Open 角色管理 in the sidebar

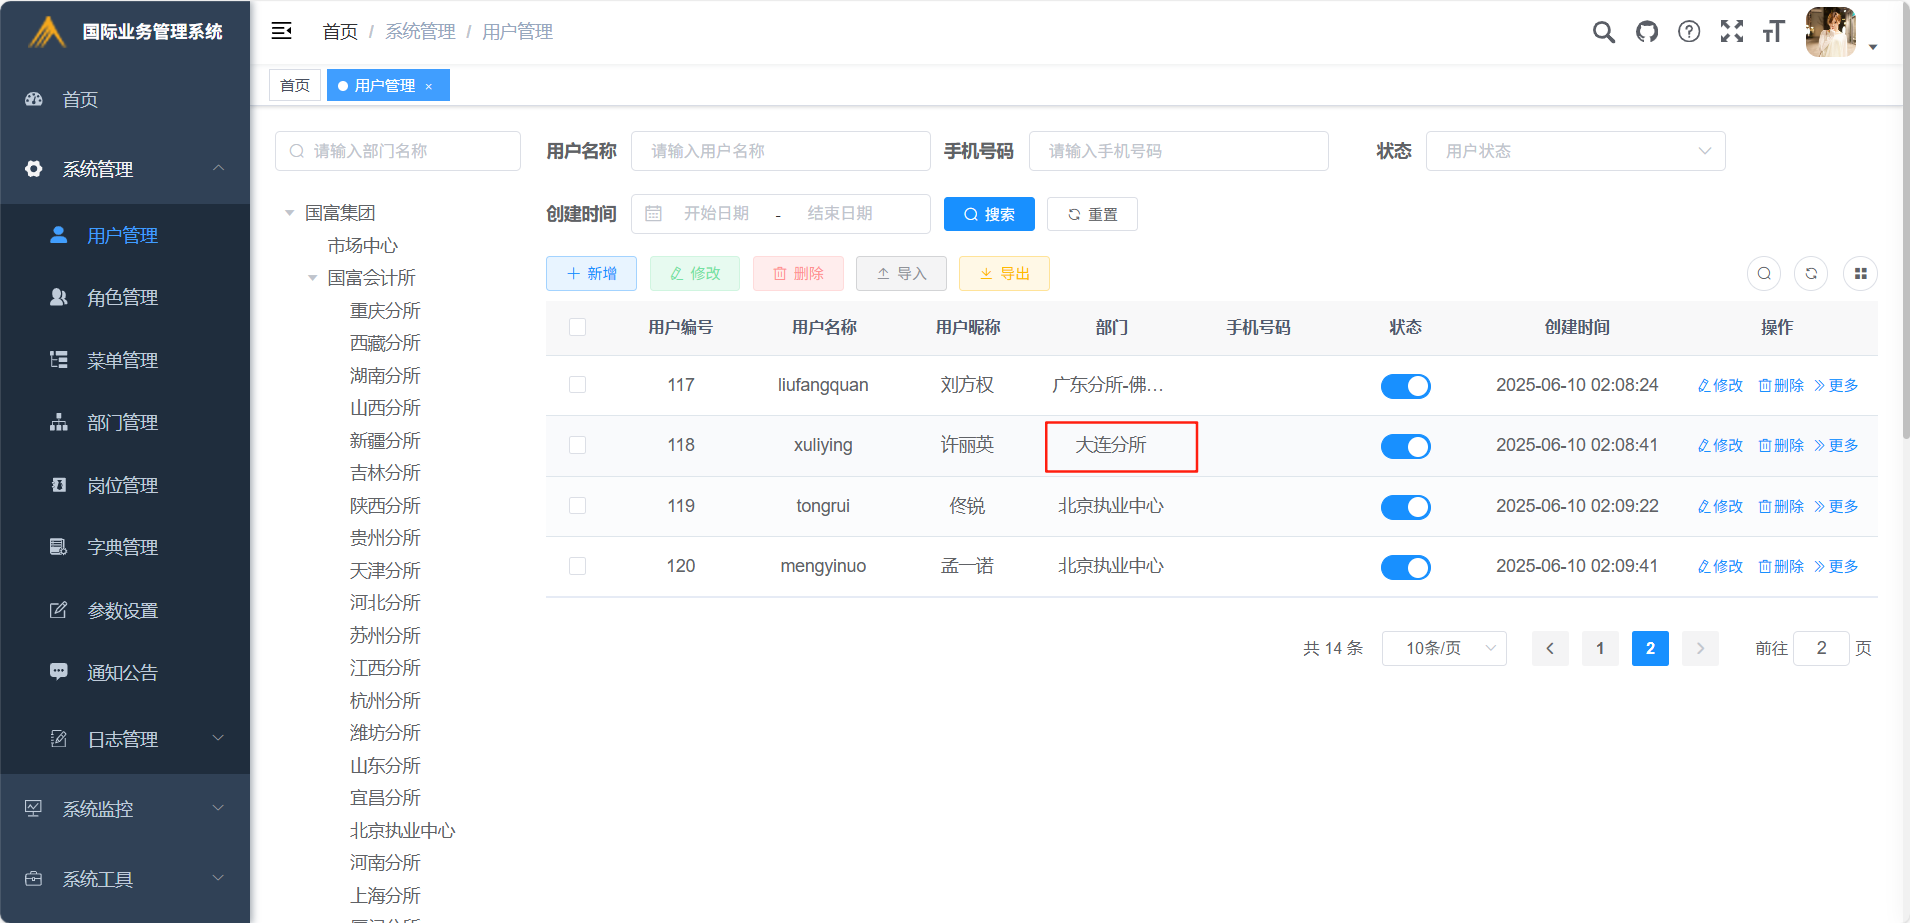tap(122, 298)
